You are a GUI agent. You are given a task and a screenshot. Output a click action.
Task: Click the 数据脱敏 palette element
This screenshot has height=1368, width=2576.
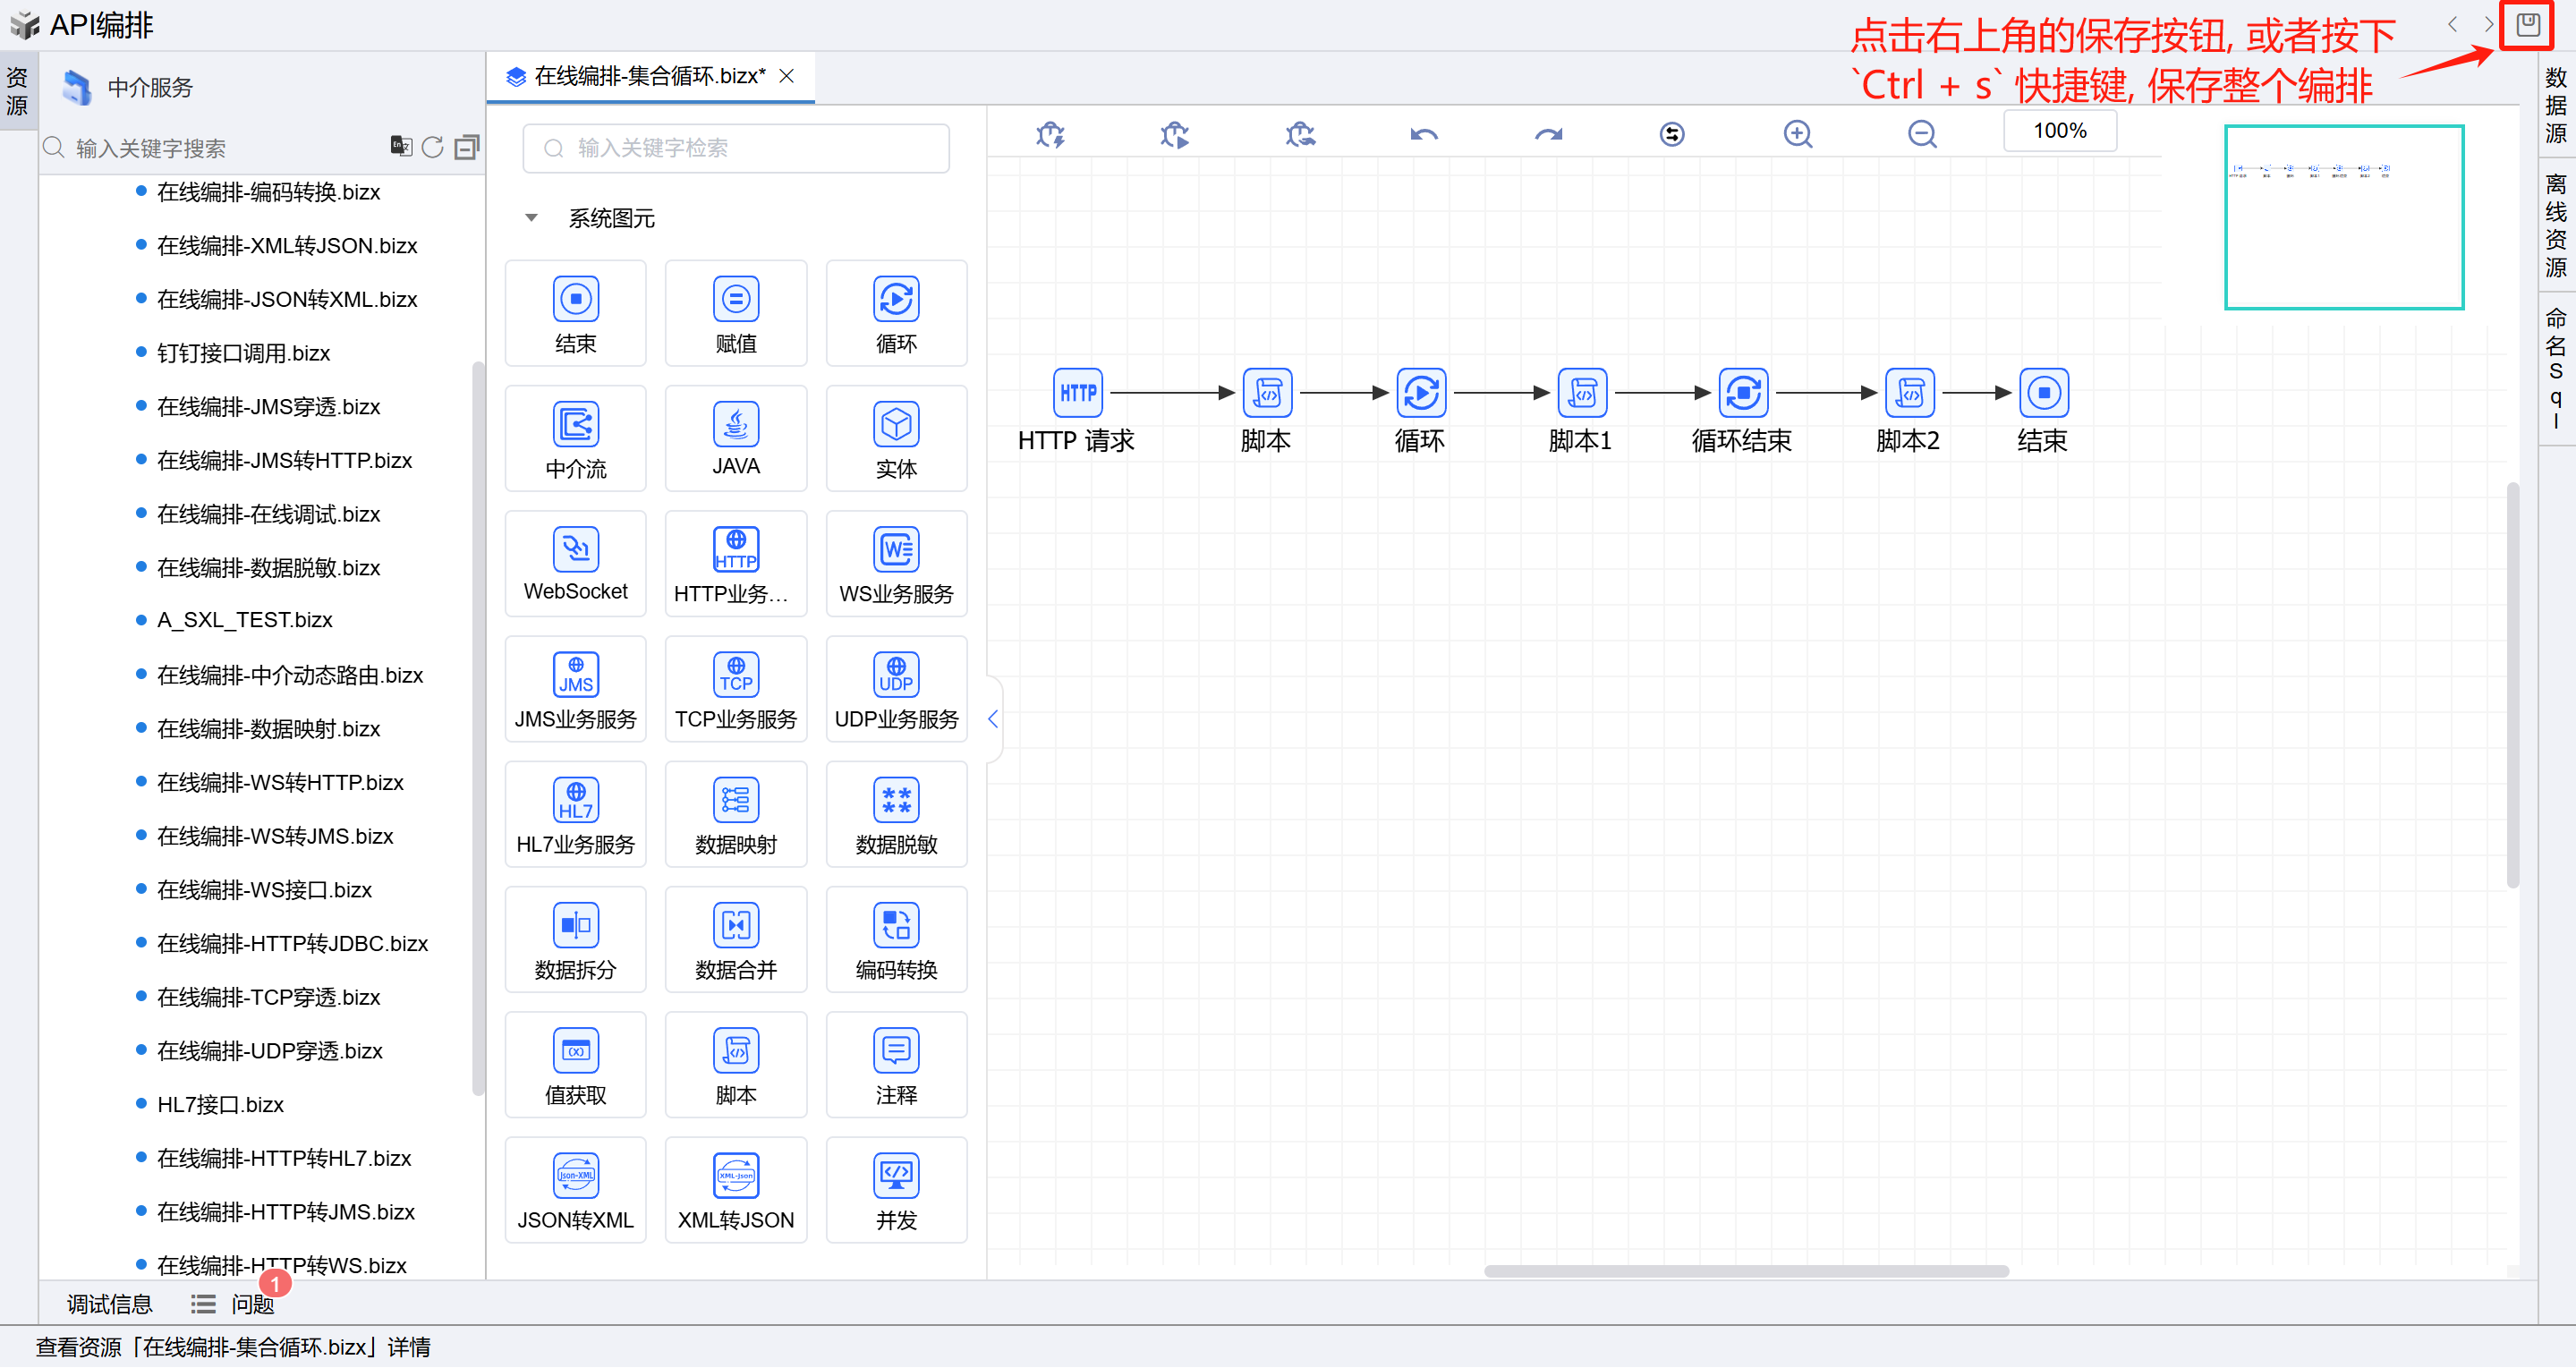tap(896, 814)
